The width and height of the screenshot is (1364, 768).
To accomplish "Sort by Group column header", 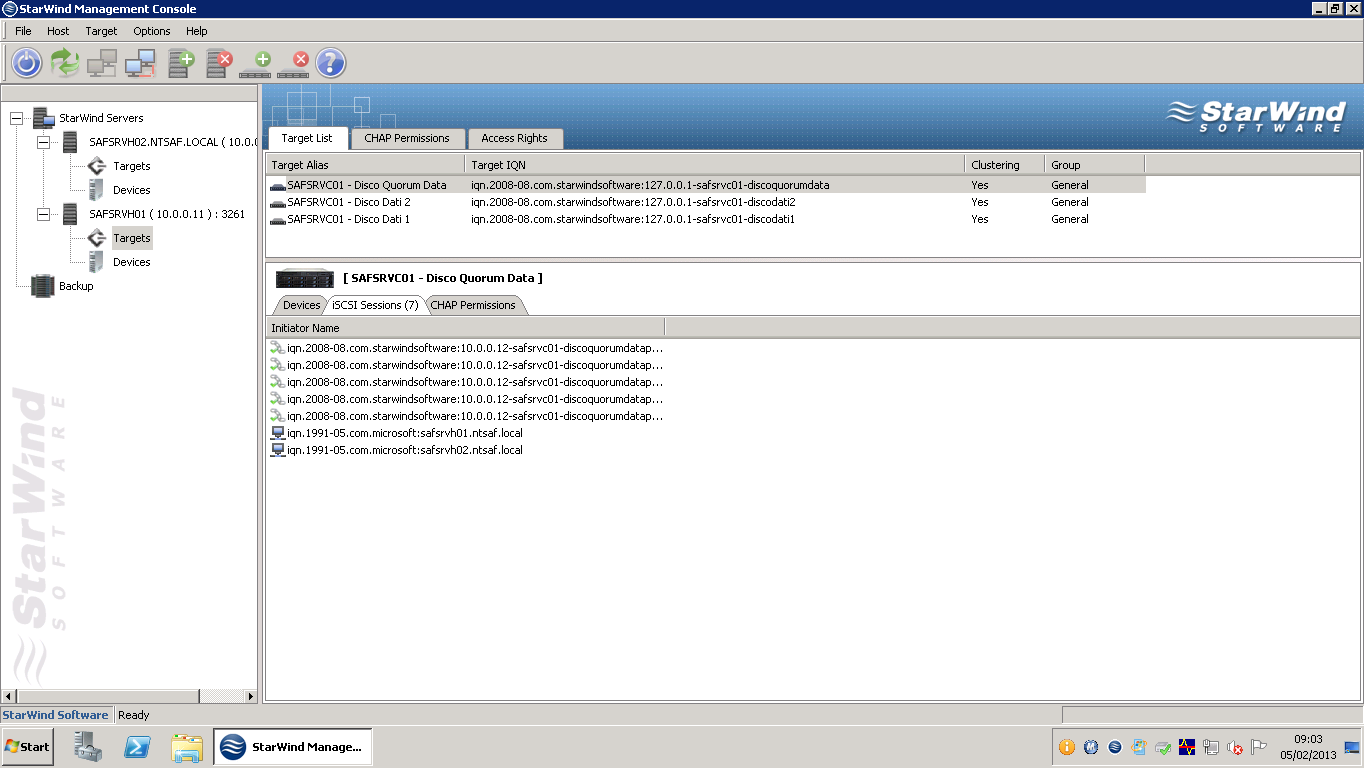I will (x=1095, y=165).
